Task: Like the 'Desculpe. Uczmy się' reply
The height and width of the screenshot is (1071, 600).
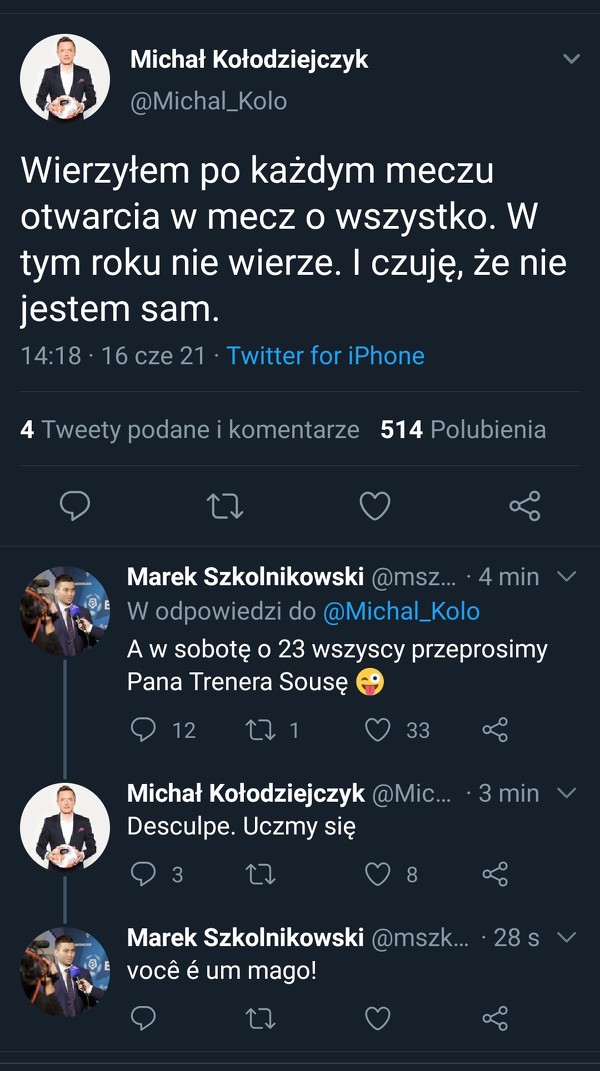Action: (x=377, y=875)
